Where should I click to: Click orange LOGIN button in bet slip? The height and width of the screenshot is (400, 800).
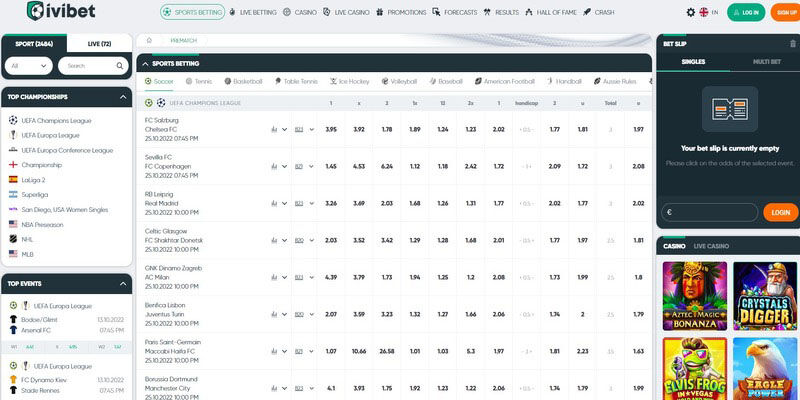[x=781, y=212]
